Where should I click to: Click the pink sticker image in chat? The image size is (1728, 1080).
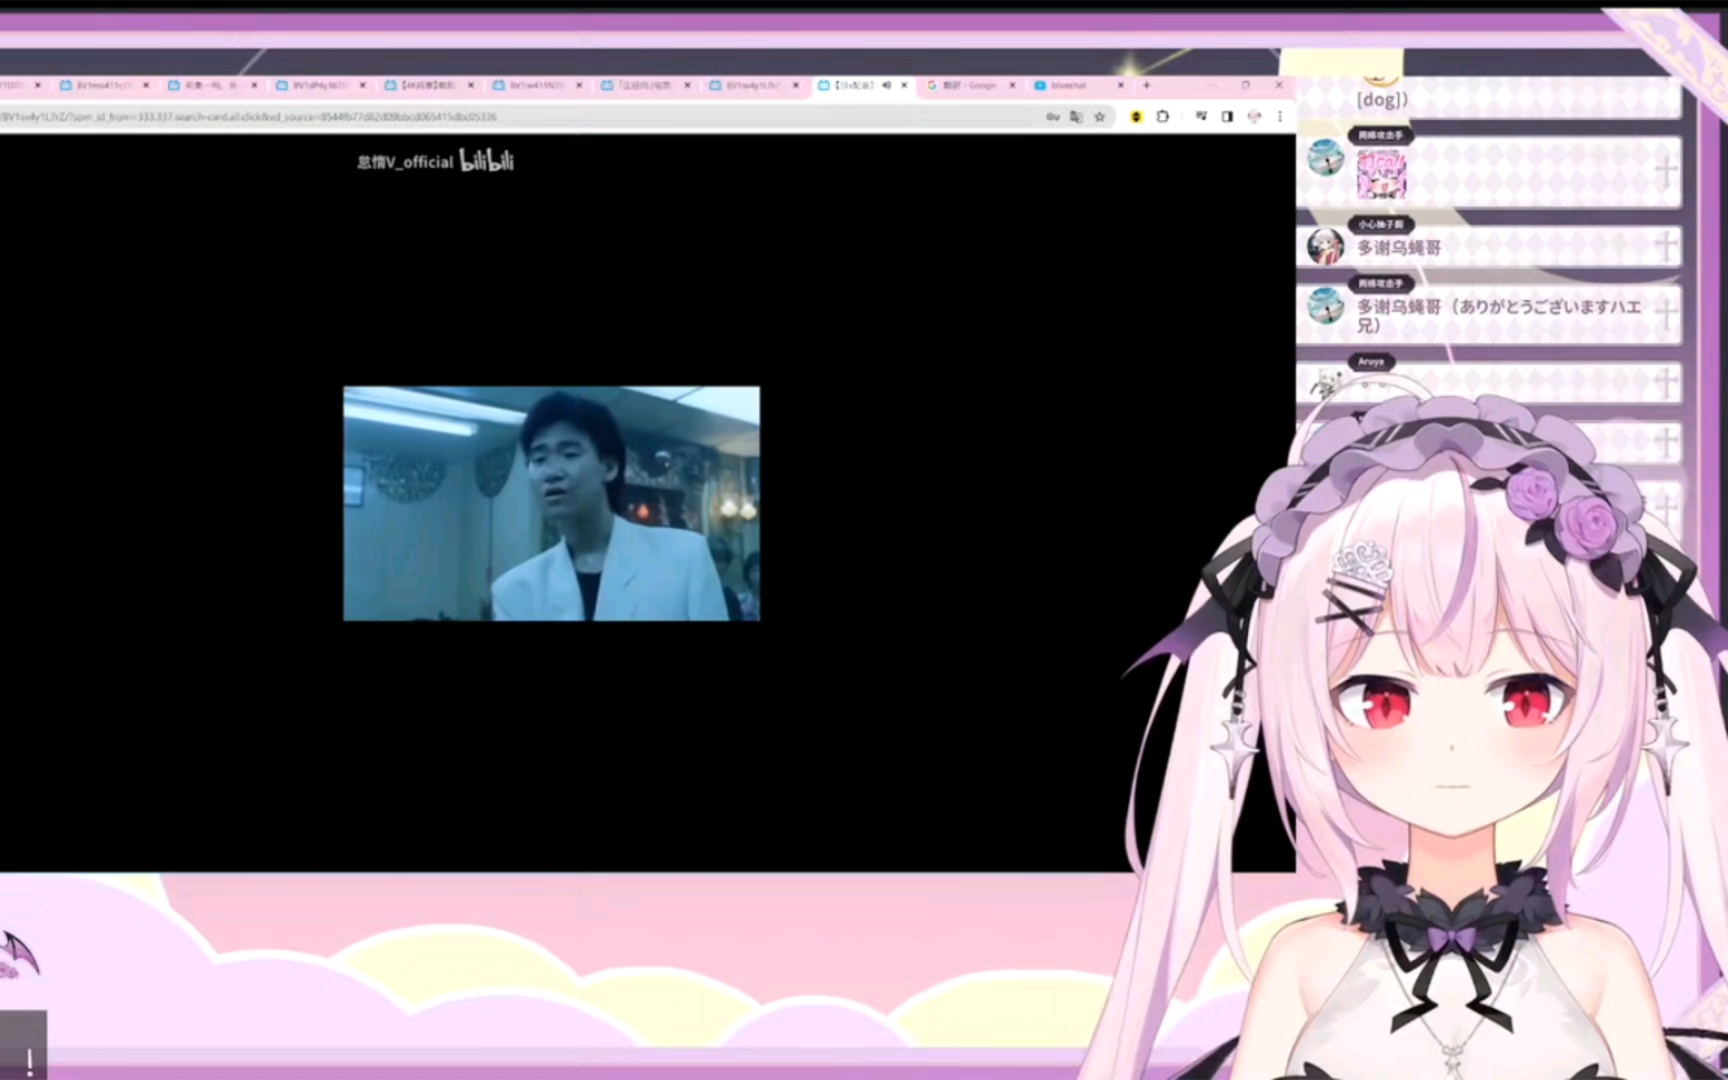coord(1381,174)
